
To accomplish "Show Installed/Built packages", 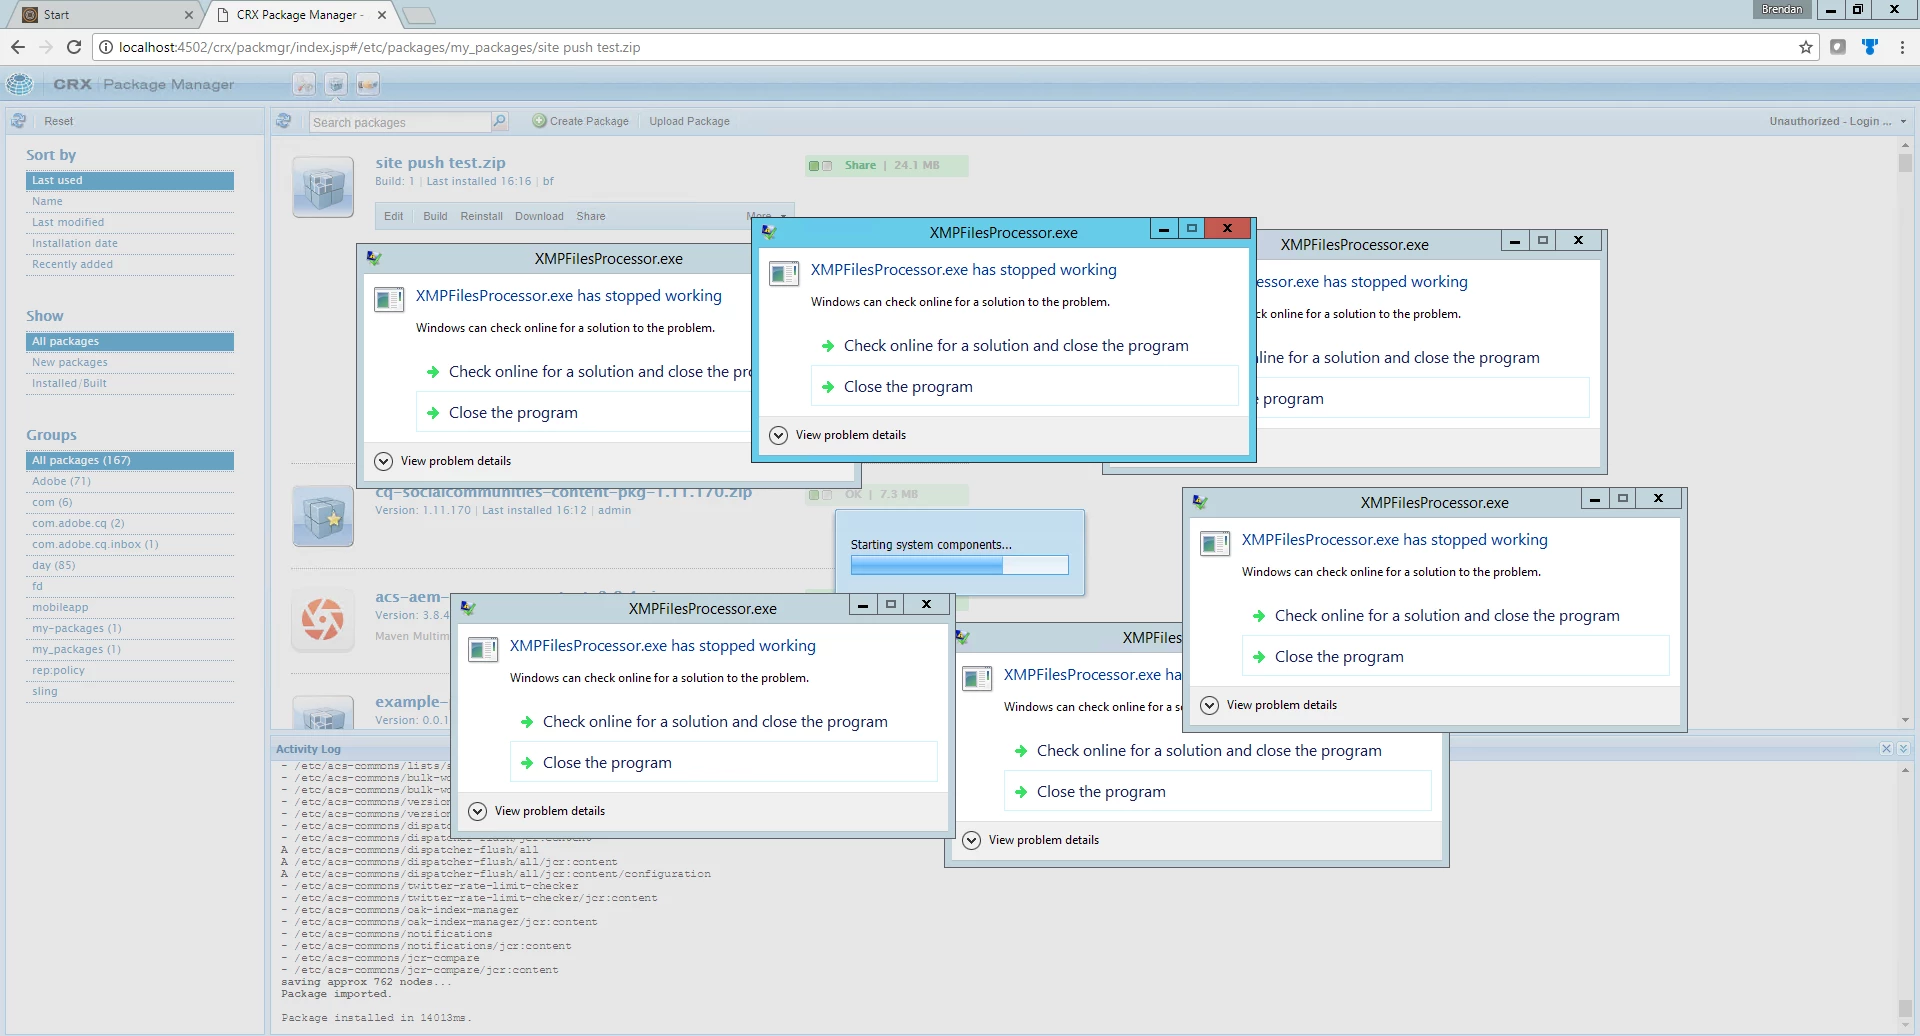I will [x=130, y=383].
